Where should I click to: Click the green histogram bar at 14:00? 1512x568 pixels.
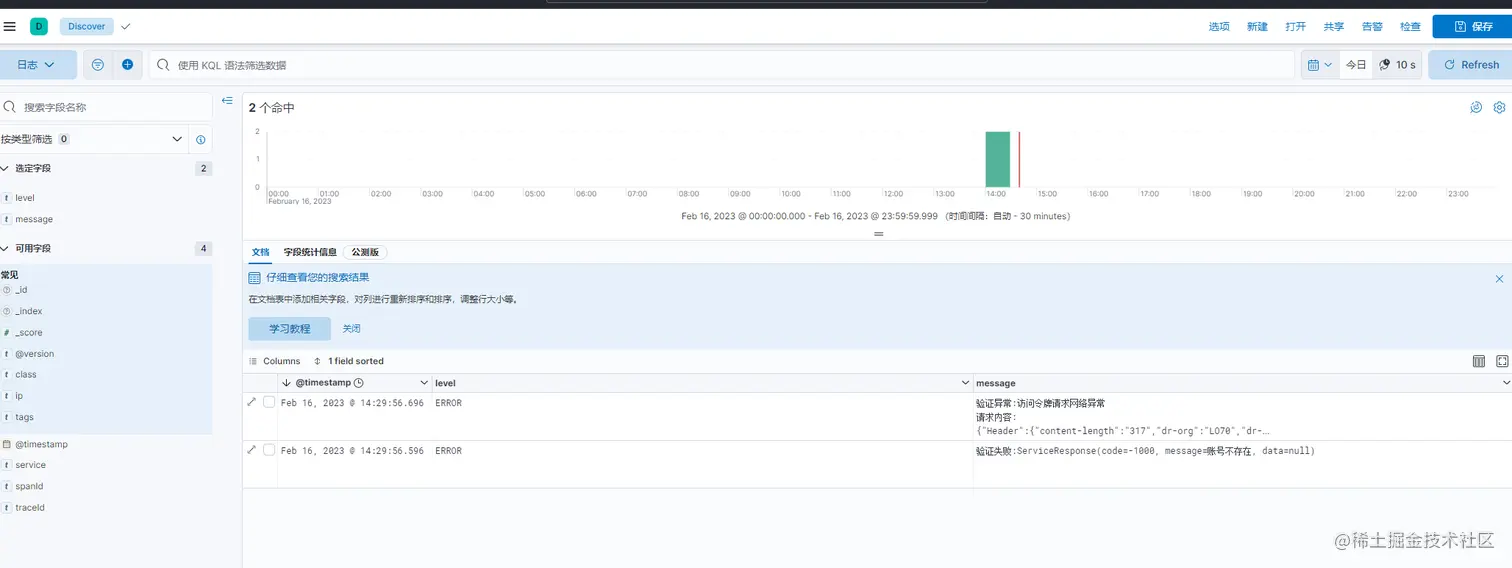(x=997, y=159)
